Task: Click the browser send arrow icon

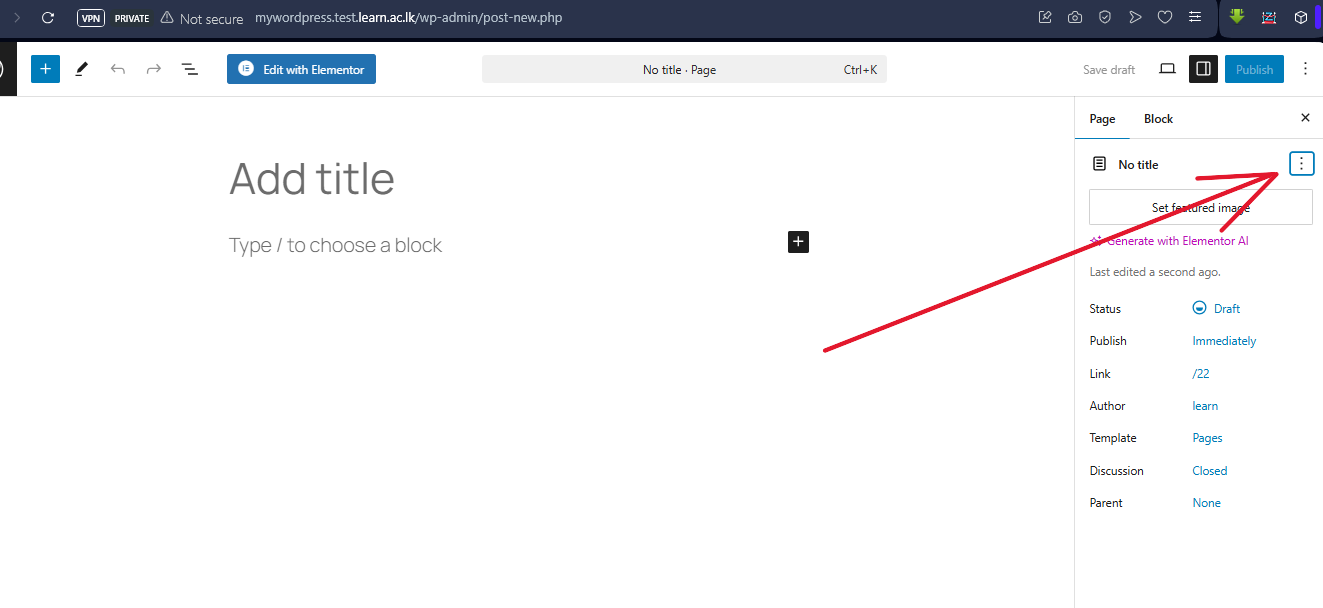Action: click(x=1135, y=17)
